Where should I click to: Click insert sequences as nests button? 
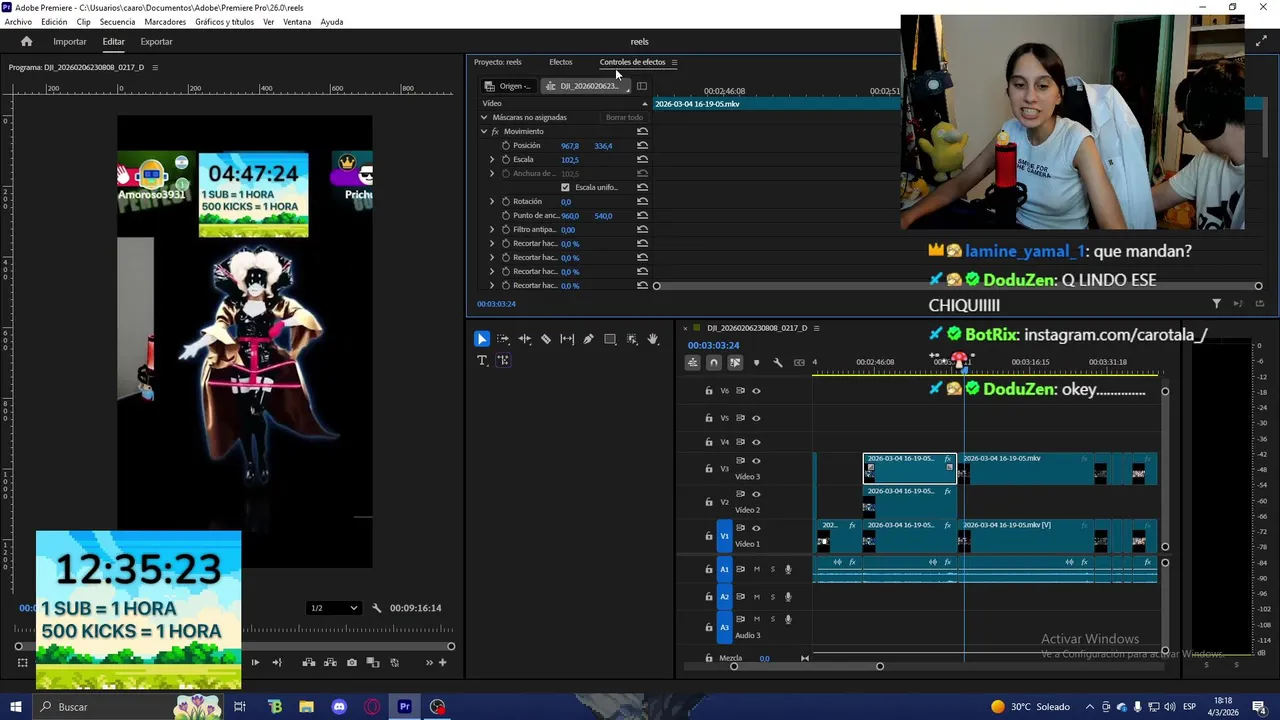pyautogui.click(x=692, y=362)
